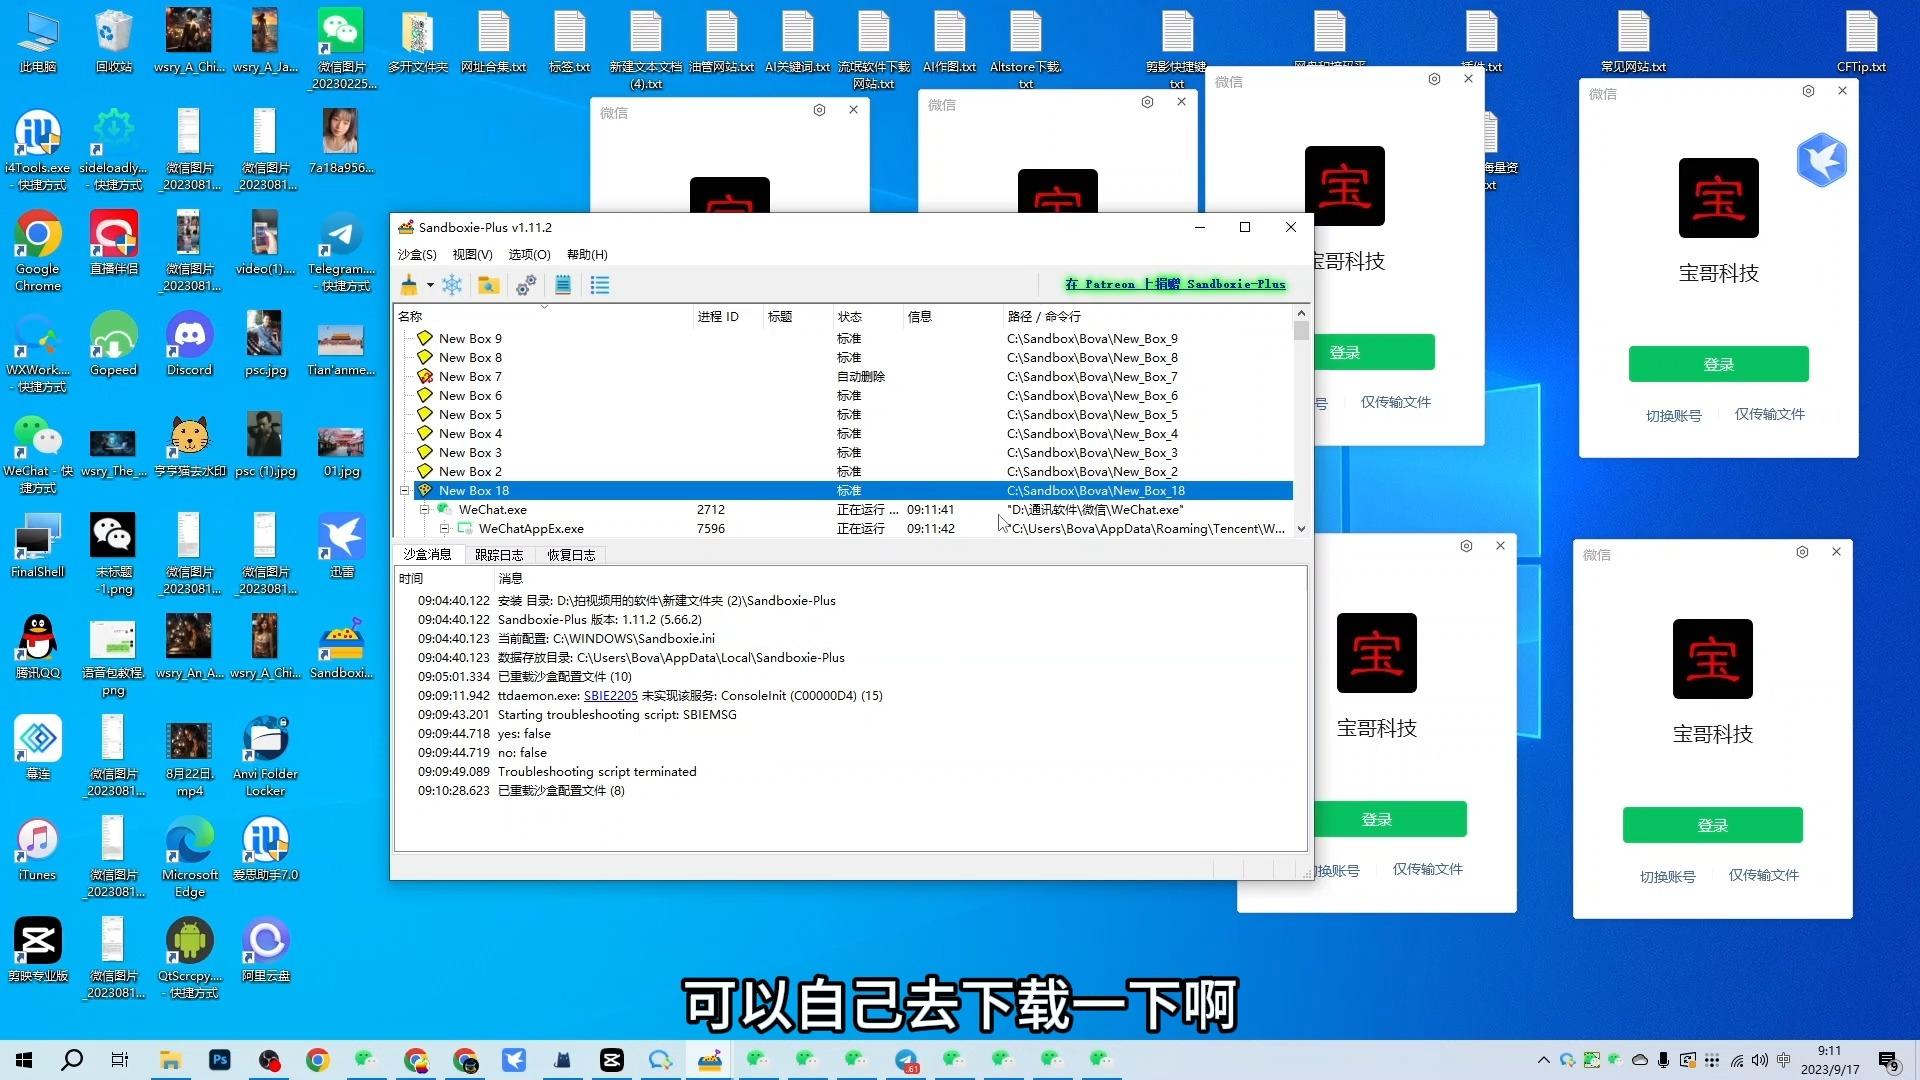Screen dimensions: 1920x1080
Task: Click 仅传输文件 in top-right WeChat window
Action: pyautogui.click(x=1769, y=414)
